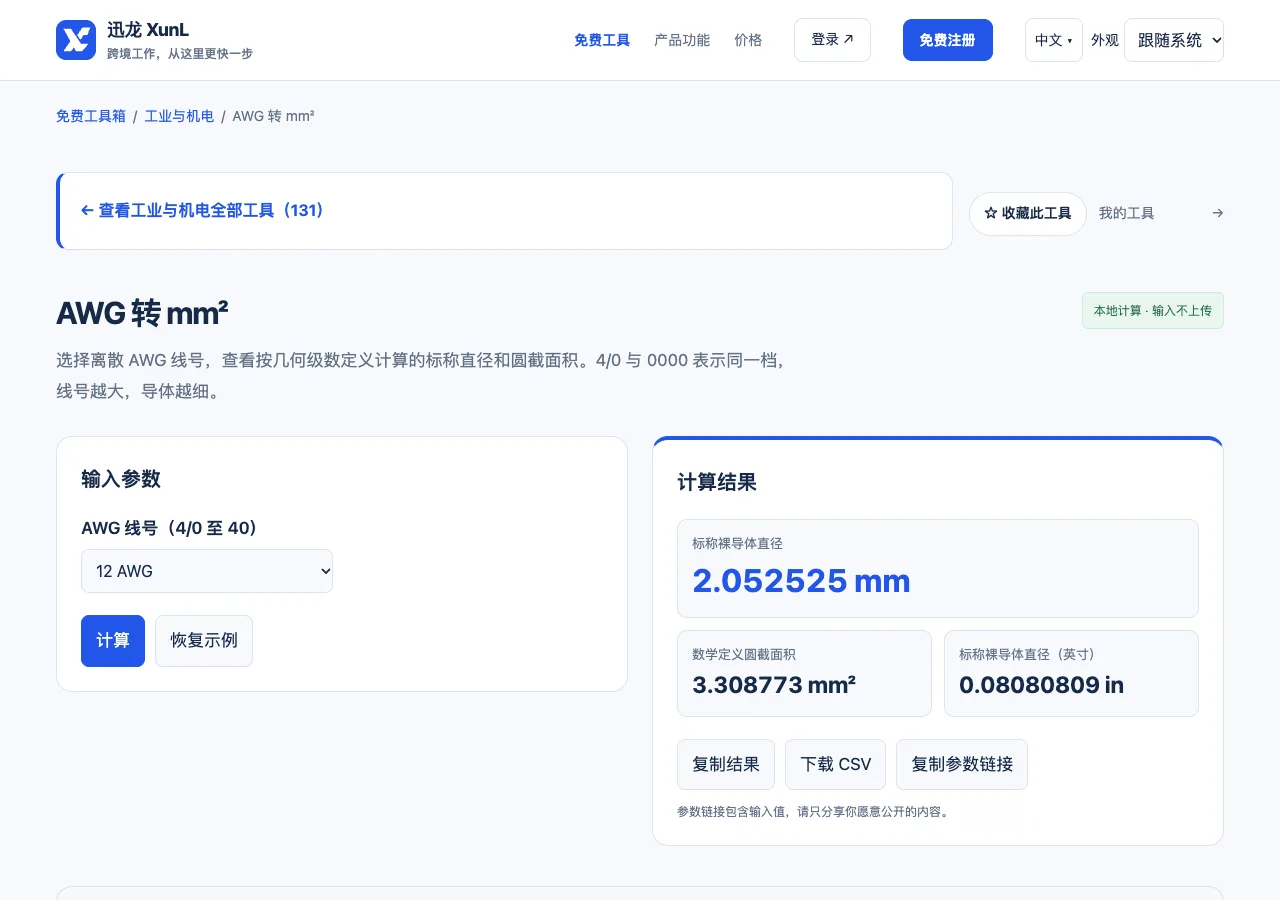Click the 外观 label
Image resolution: width=1280 pixels, height=900 pixels.
click(x=1105, y=40)
